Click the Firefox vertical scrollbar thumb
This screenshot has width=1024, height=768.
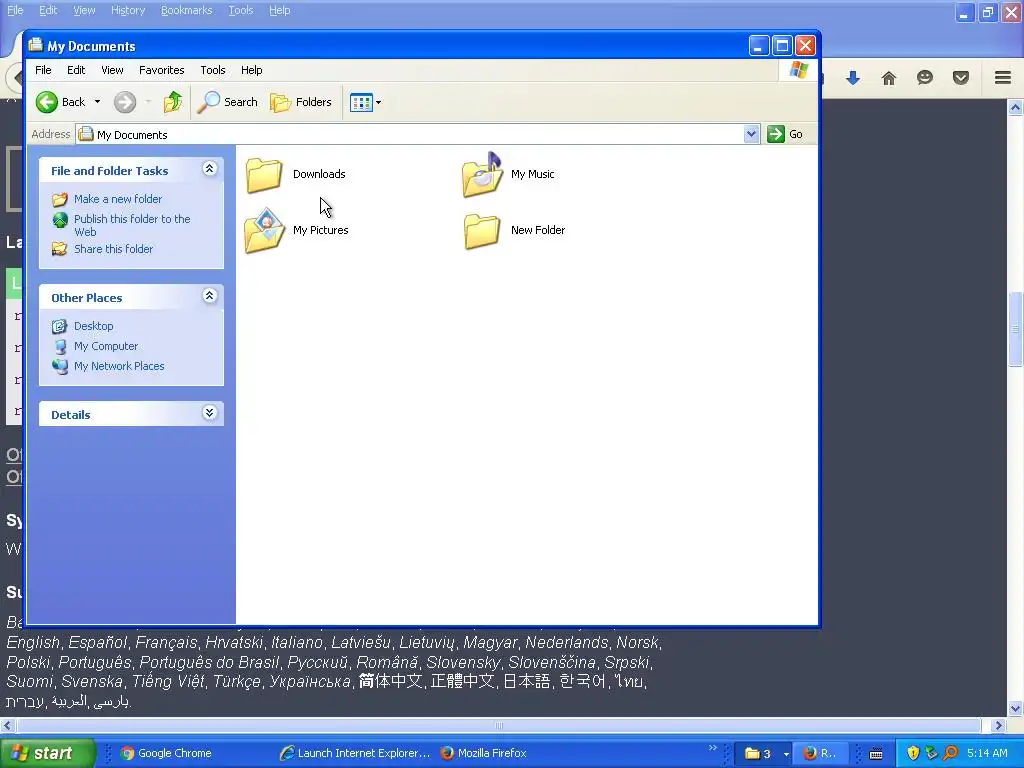pyautogui.click(x=1015, y=329)
